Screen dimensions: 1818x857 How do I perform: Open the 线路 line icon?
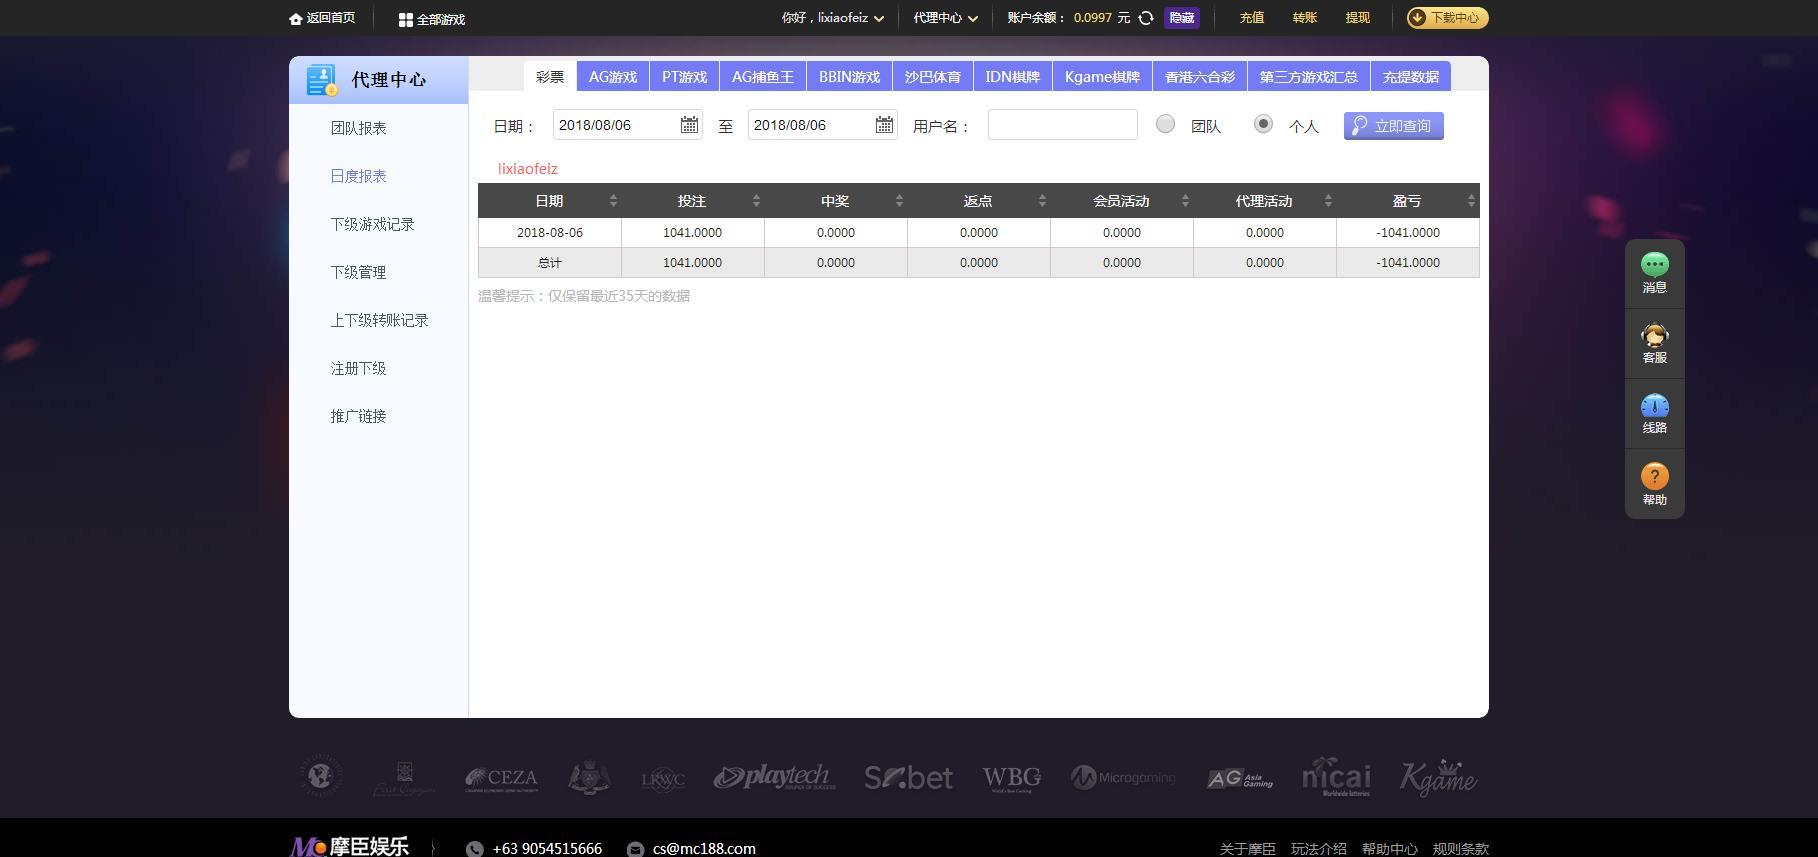click(x=1655, y=405)
